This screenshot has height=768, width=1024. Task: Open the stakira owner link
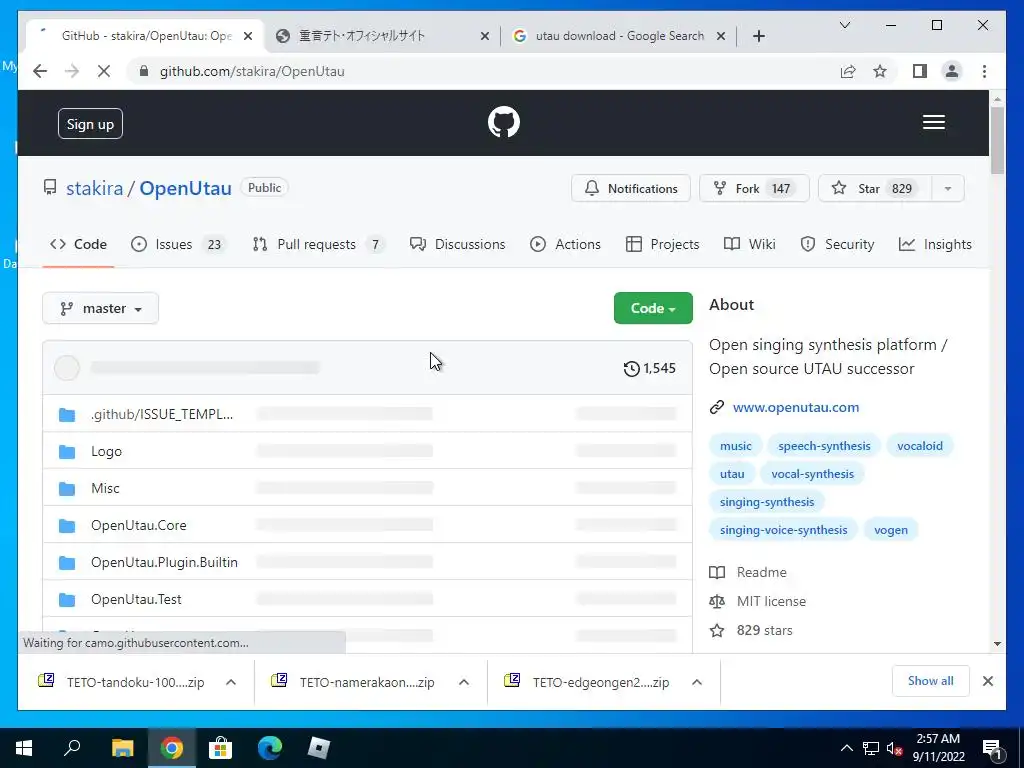[x=94, y=189]
